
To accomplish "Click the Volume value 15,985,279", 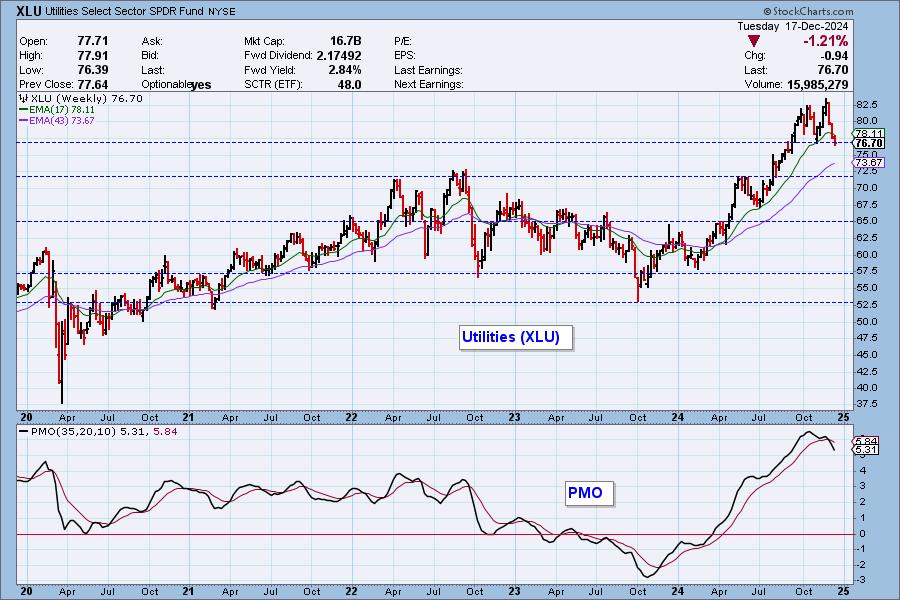I will (x=817, y=84).
